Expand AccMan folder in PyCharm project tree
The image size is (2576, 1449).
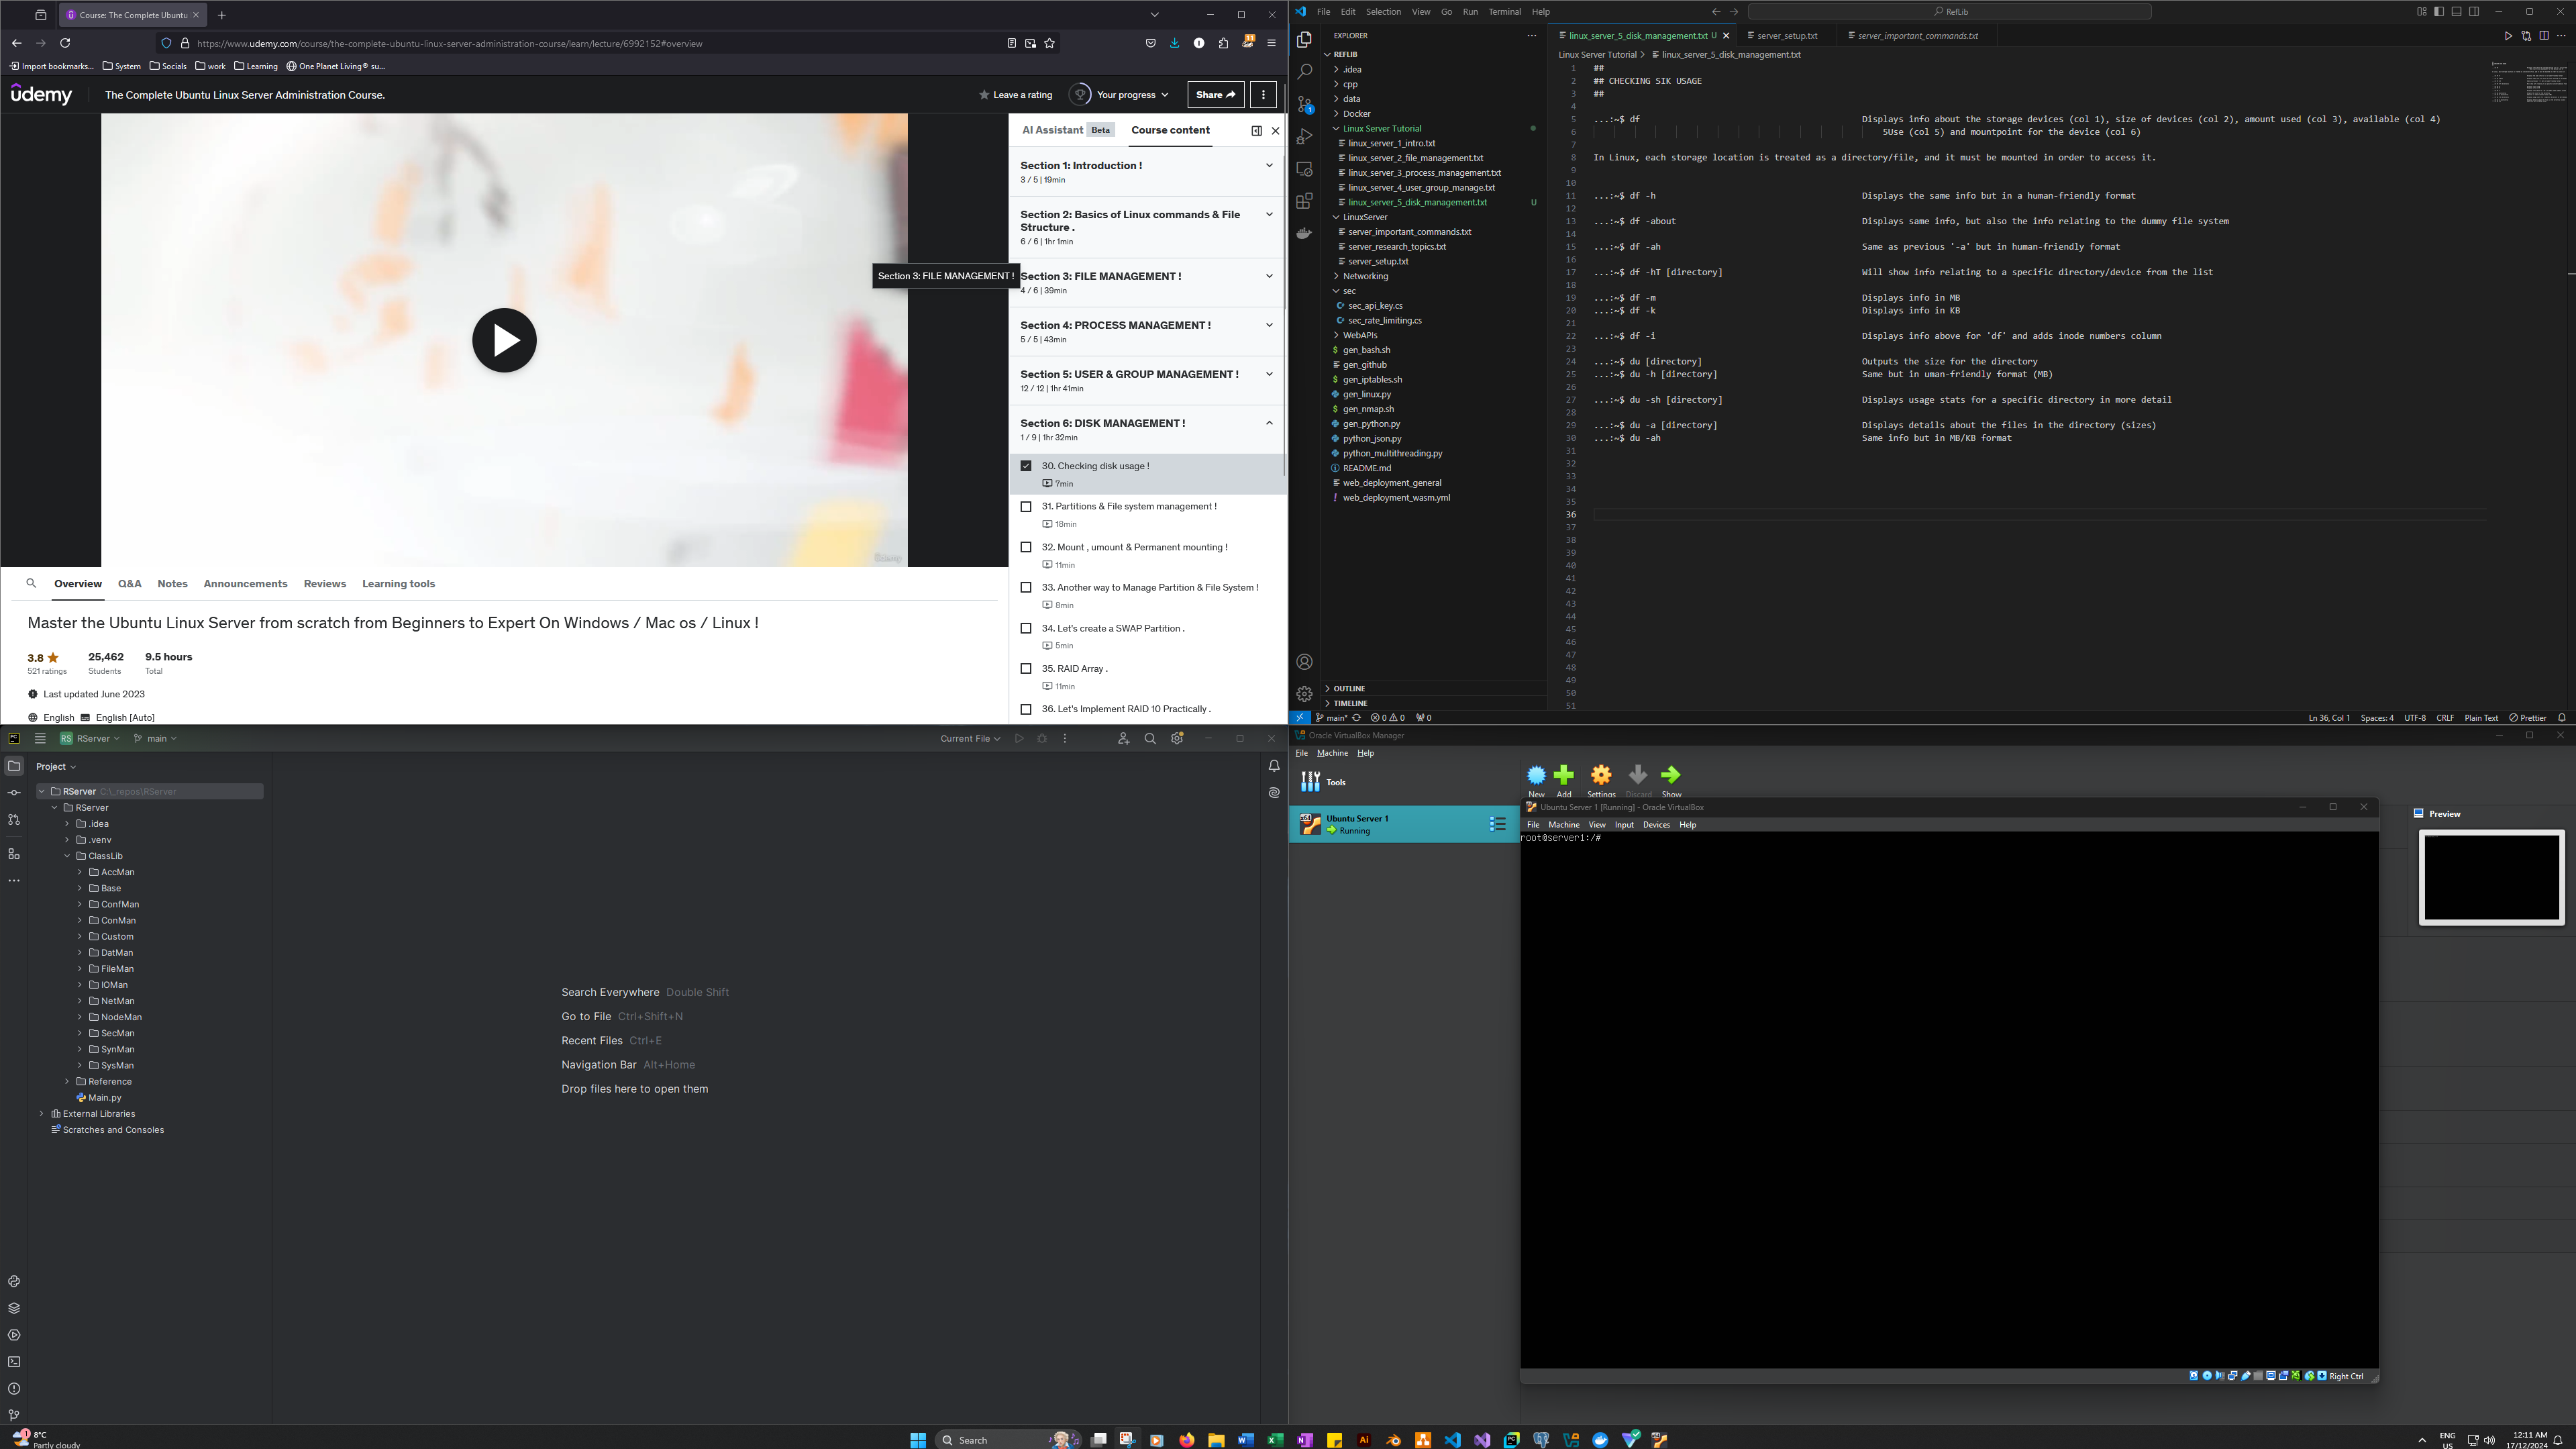pos(80,872)
